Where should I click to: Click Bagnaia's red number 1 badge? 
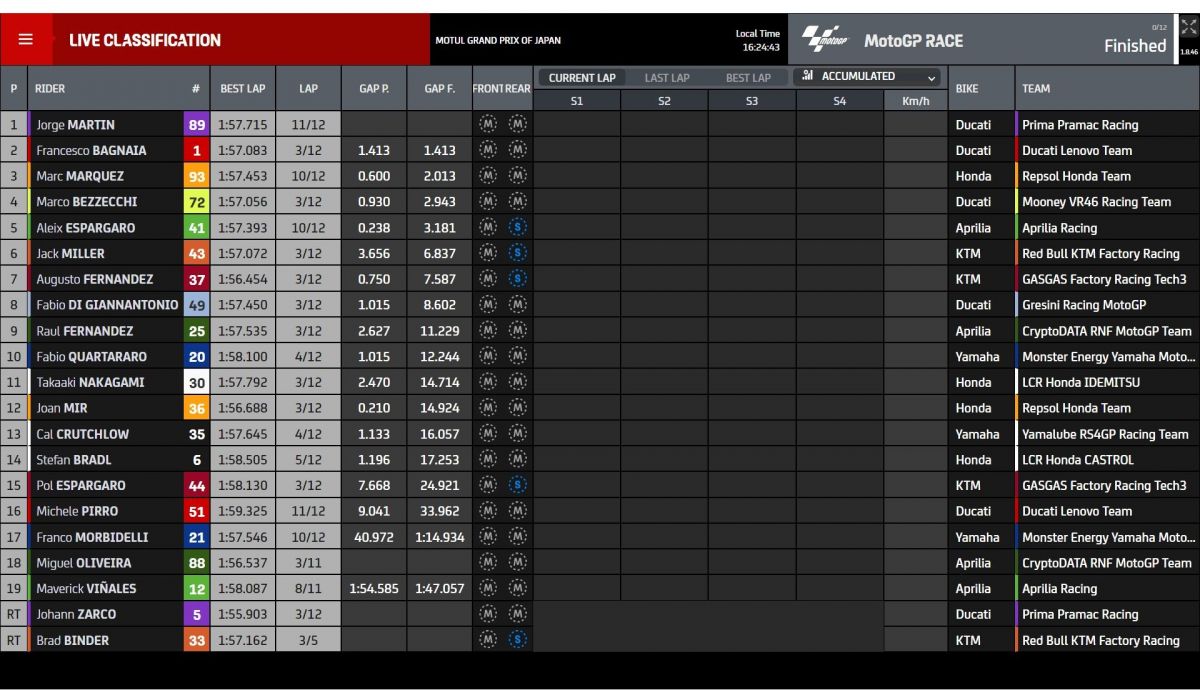196,150
